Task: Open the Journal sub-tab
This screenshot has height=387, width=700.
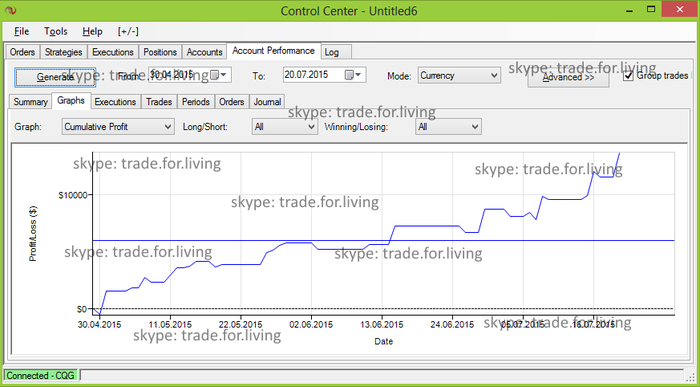Action: coord(267,102)
